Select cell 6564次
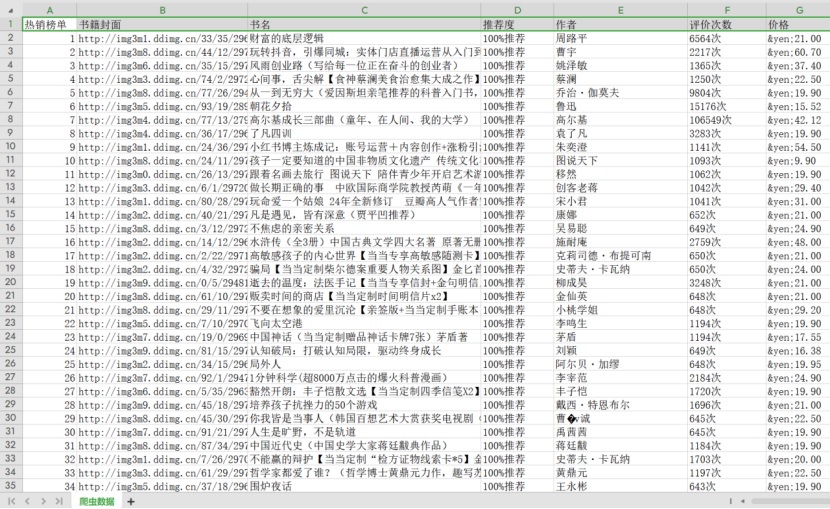Viewport: 830px width, 509px height. point(727,38)
